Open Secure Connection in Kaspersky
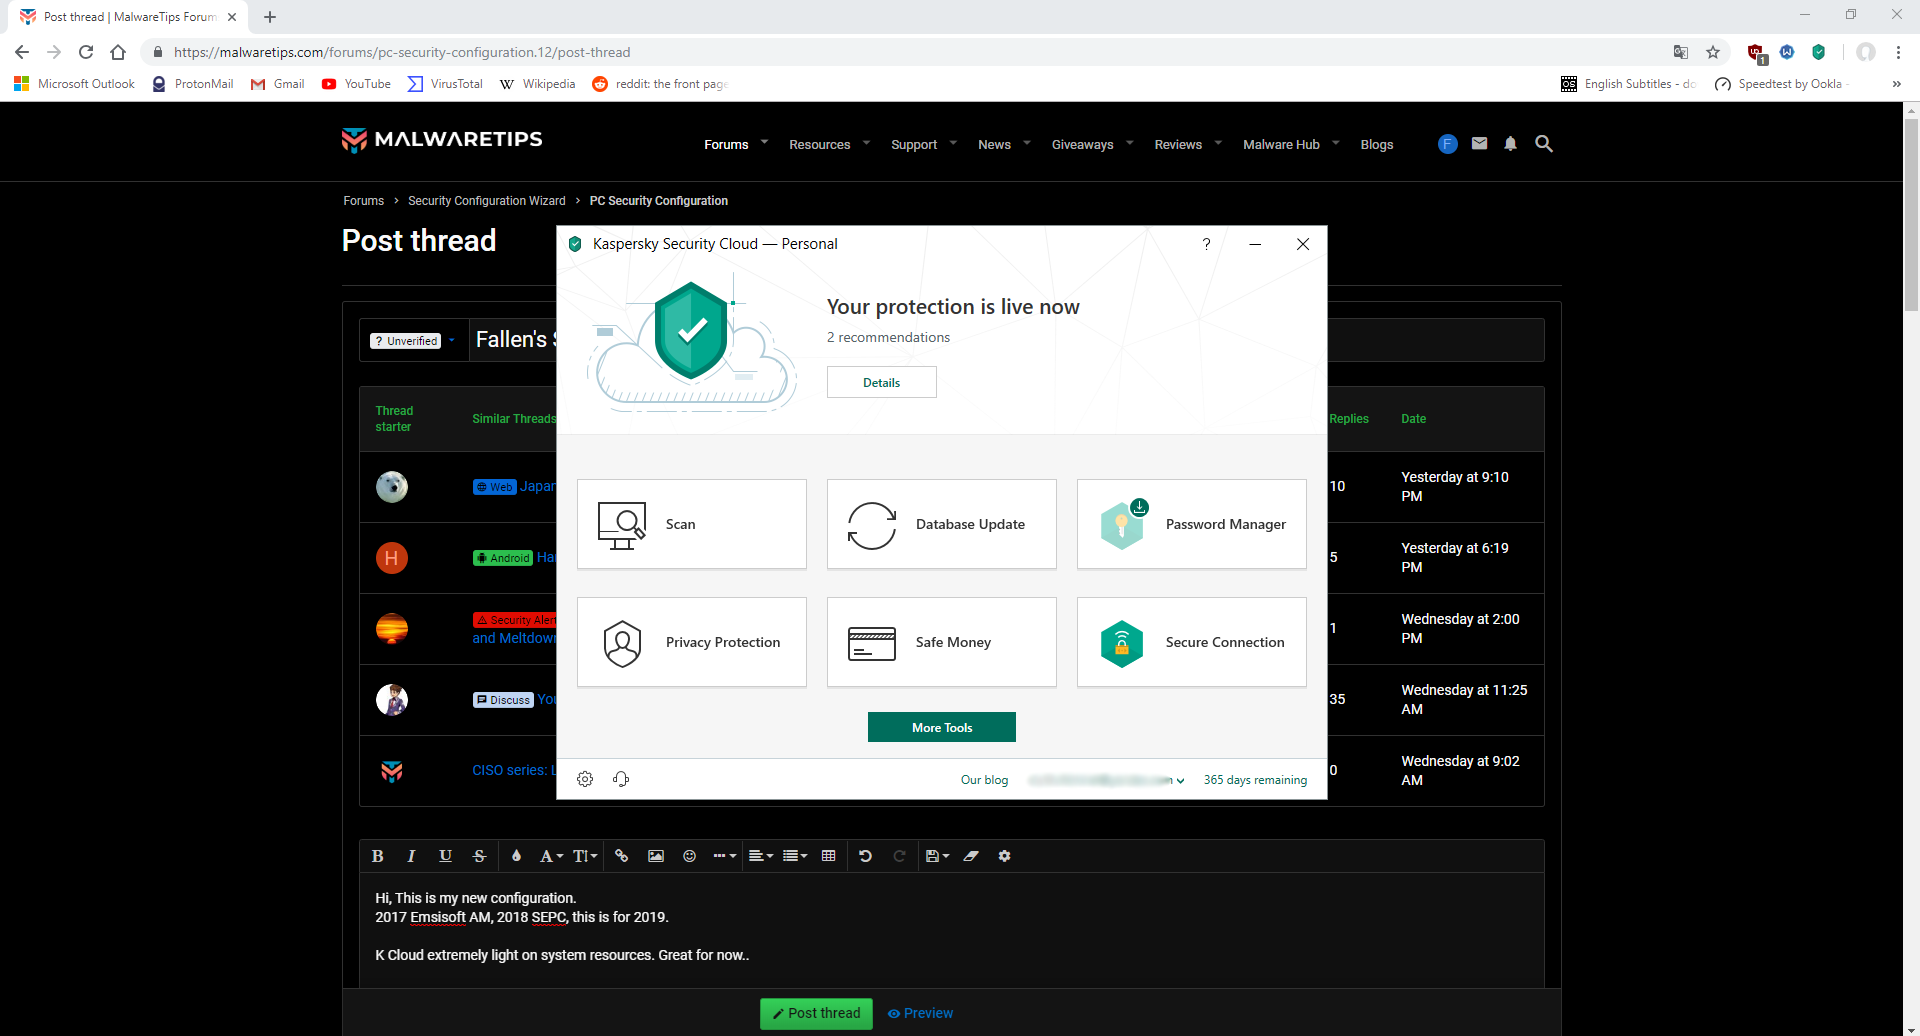Image resolution: width=1920 pixels, height=1036 pixels. (x=1192, y=642)
